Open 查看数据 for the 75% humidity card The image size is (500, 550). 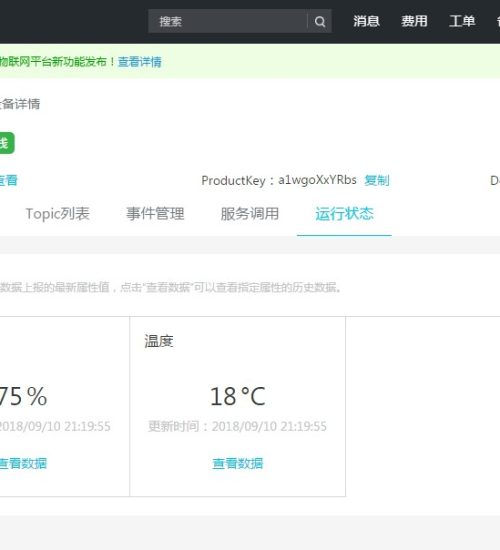(x=23, y=463)
